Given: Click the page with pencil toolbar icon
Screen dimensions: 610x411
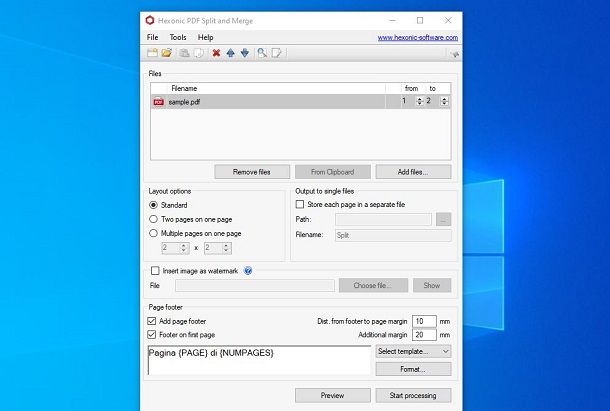Looking at the screenshot, I should click(x=277, y=53).
